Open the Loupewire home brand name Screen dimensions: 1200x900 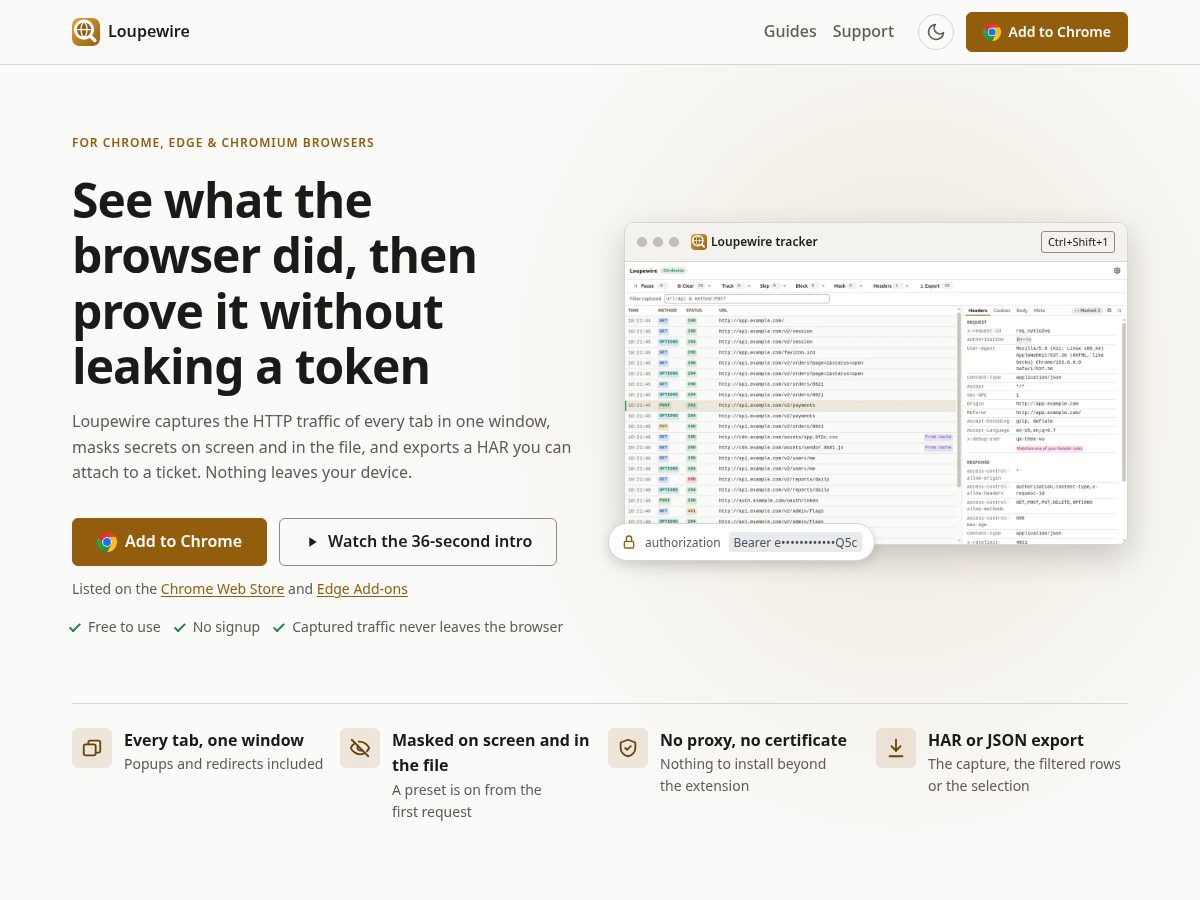tap(149, 32)
